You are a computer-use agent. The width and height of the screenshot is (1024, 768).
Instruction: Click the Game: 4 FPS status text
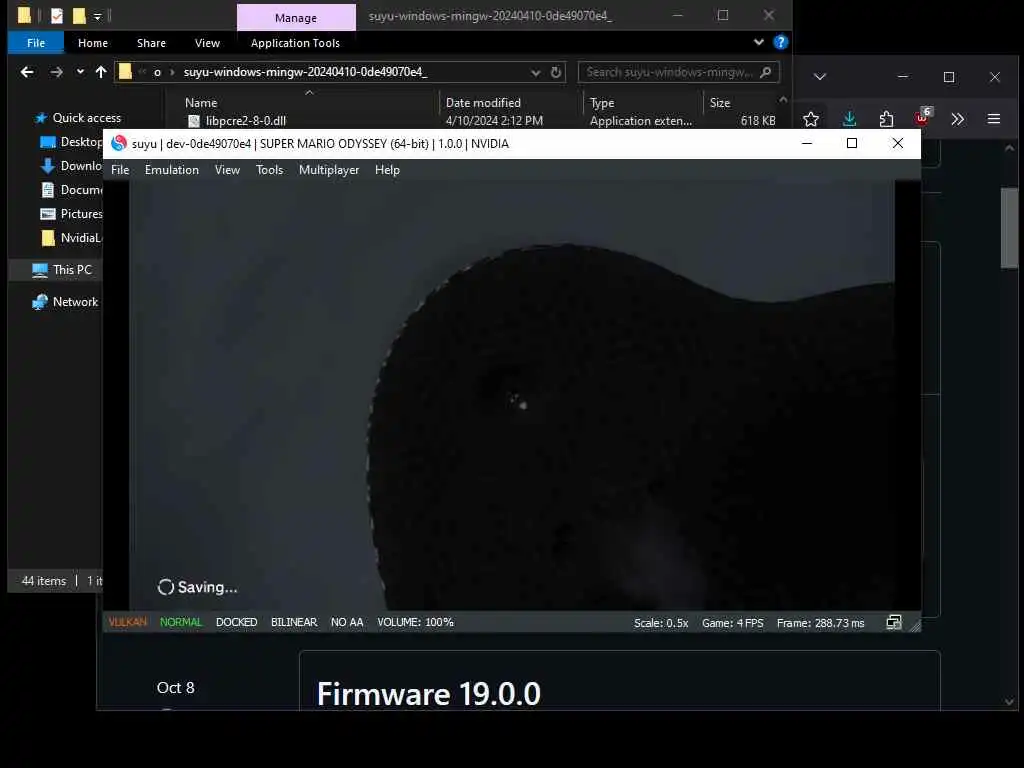click(733, 623)
